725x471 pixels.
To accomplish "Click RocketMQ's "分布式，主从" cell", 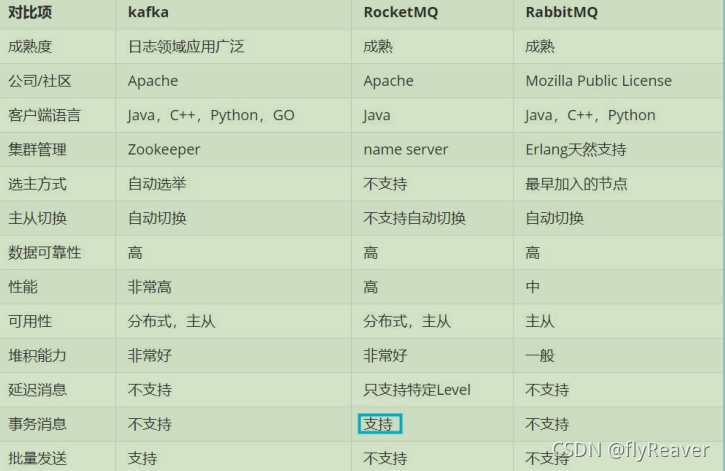I will click(x=407, y=321).
